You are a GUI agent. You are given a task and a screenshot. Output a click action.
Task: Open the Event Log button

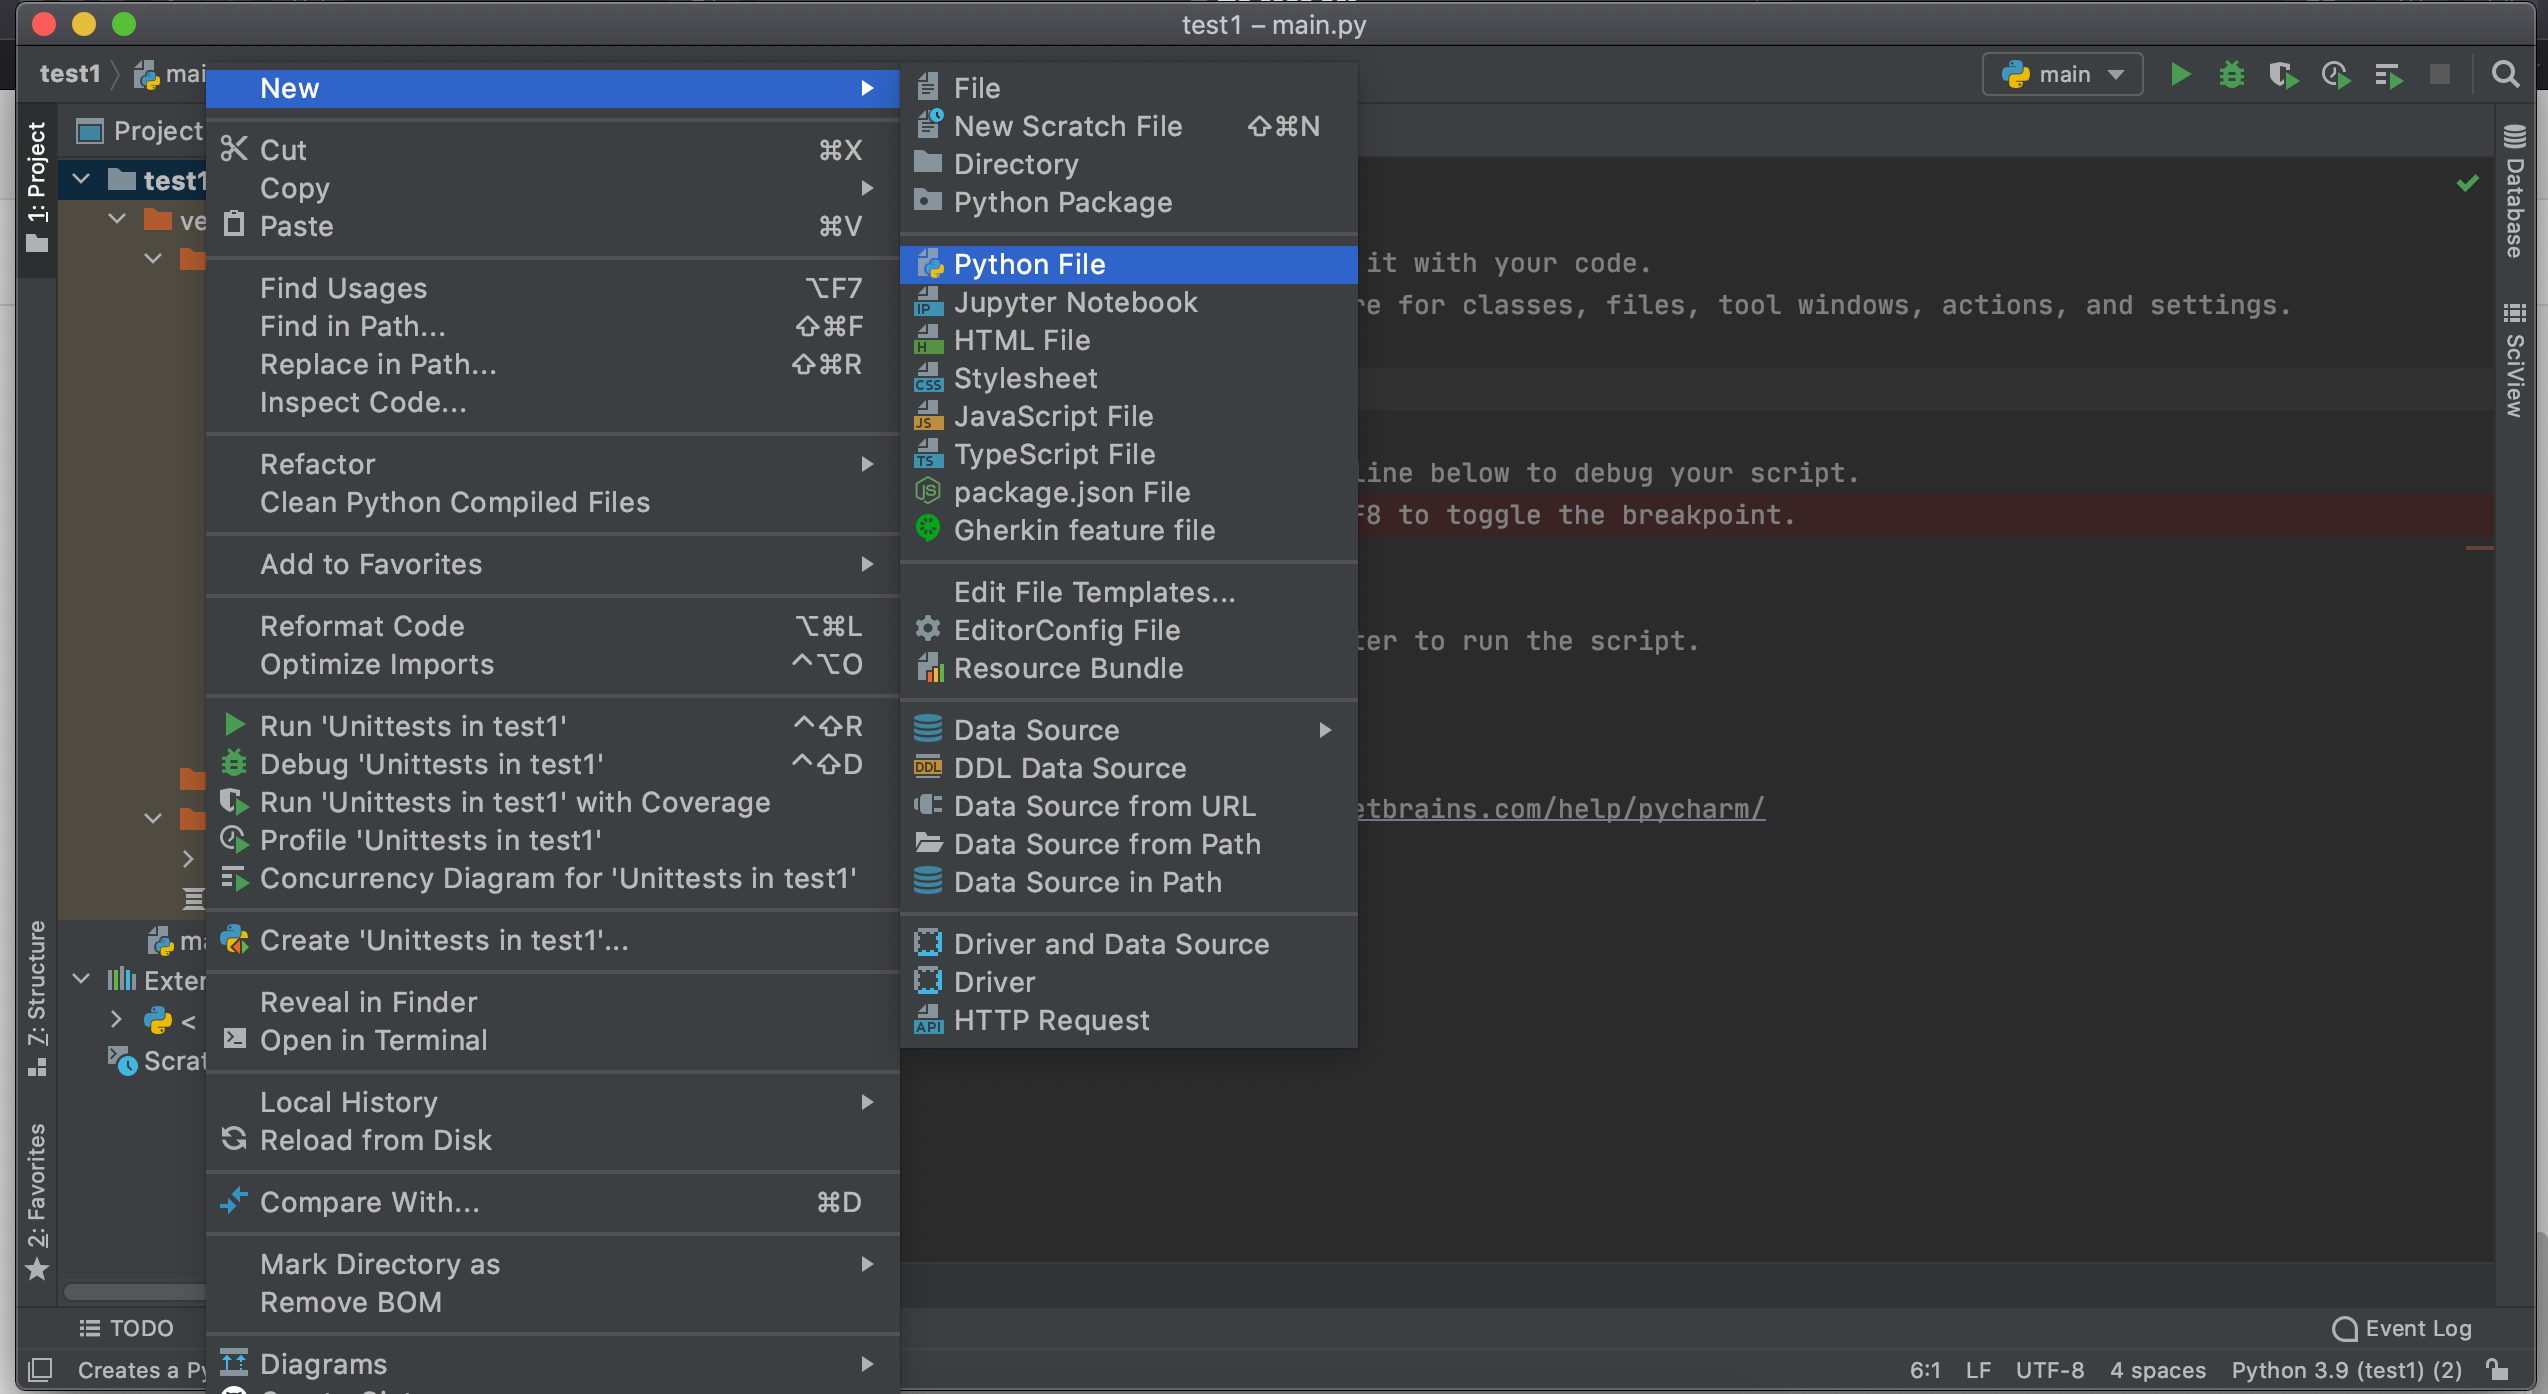point(2401,1328)
